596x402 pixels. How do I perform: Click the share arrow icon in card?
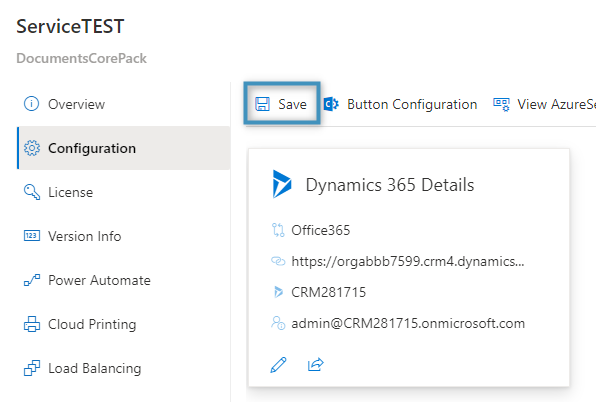pos(315,364)
